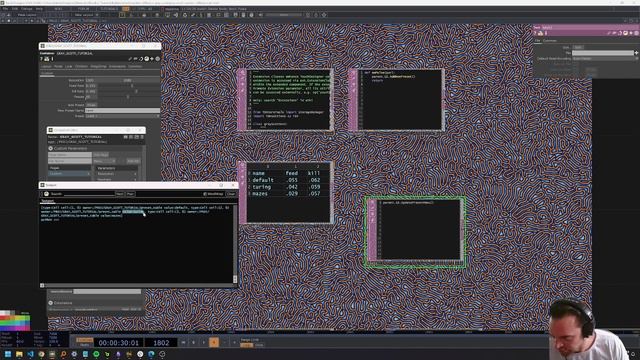The width and height of the screenshot is (640, 360).
Task: Click the Add Preset Pulse button
Action: tap(91, 105)
